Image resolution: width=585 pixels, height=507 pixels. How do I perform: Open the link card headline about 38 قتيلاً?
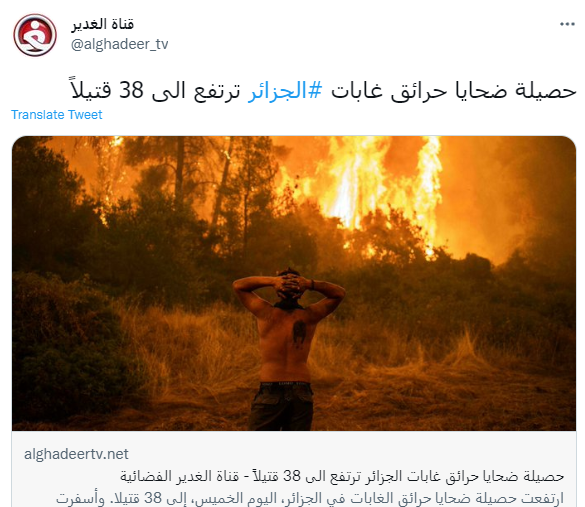342,476
